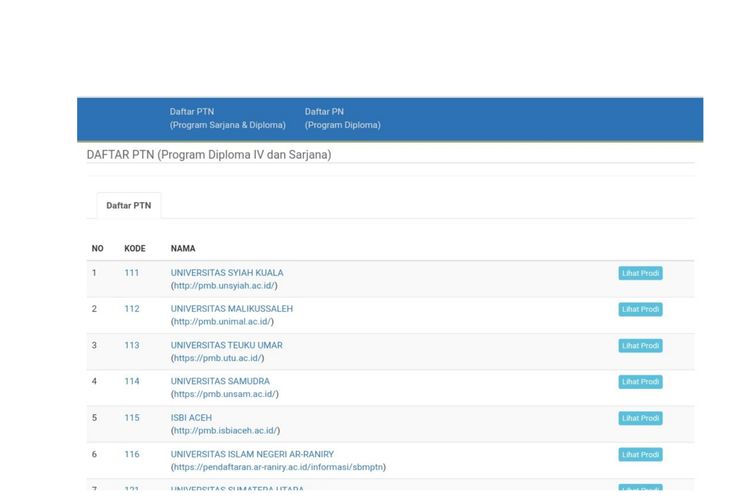Open the Universitas Islam Negeri Ar-Raniry link
Screen dimensions: 750x500
coord(252,454)
